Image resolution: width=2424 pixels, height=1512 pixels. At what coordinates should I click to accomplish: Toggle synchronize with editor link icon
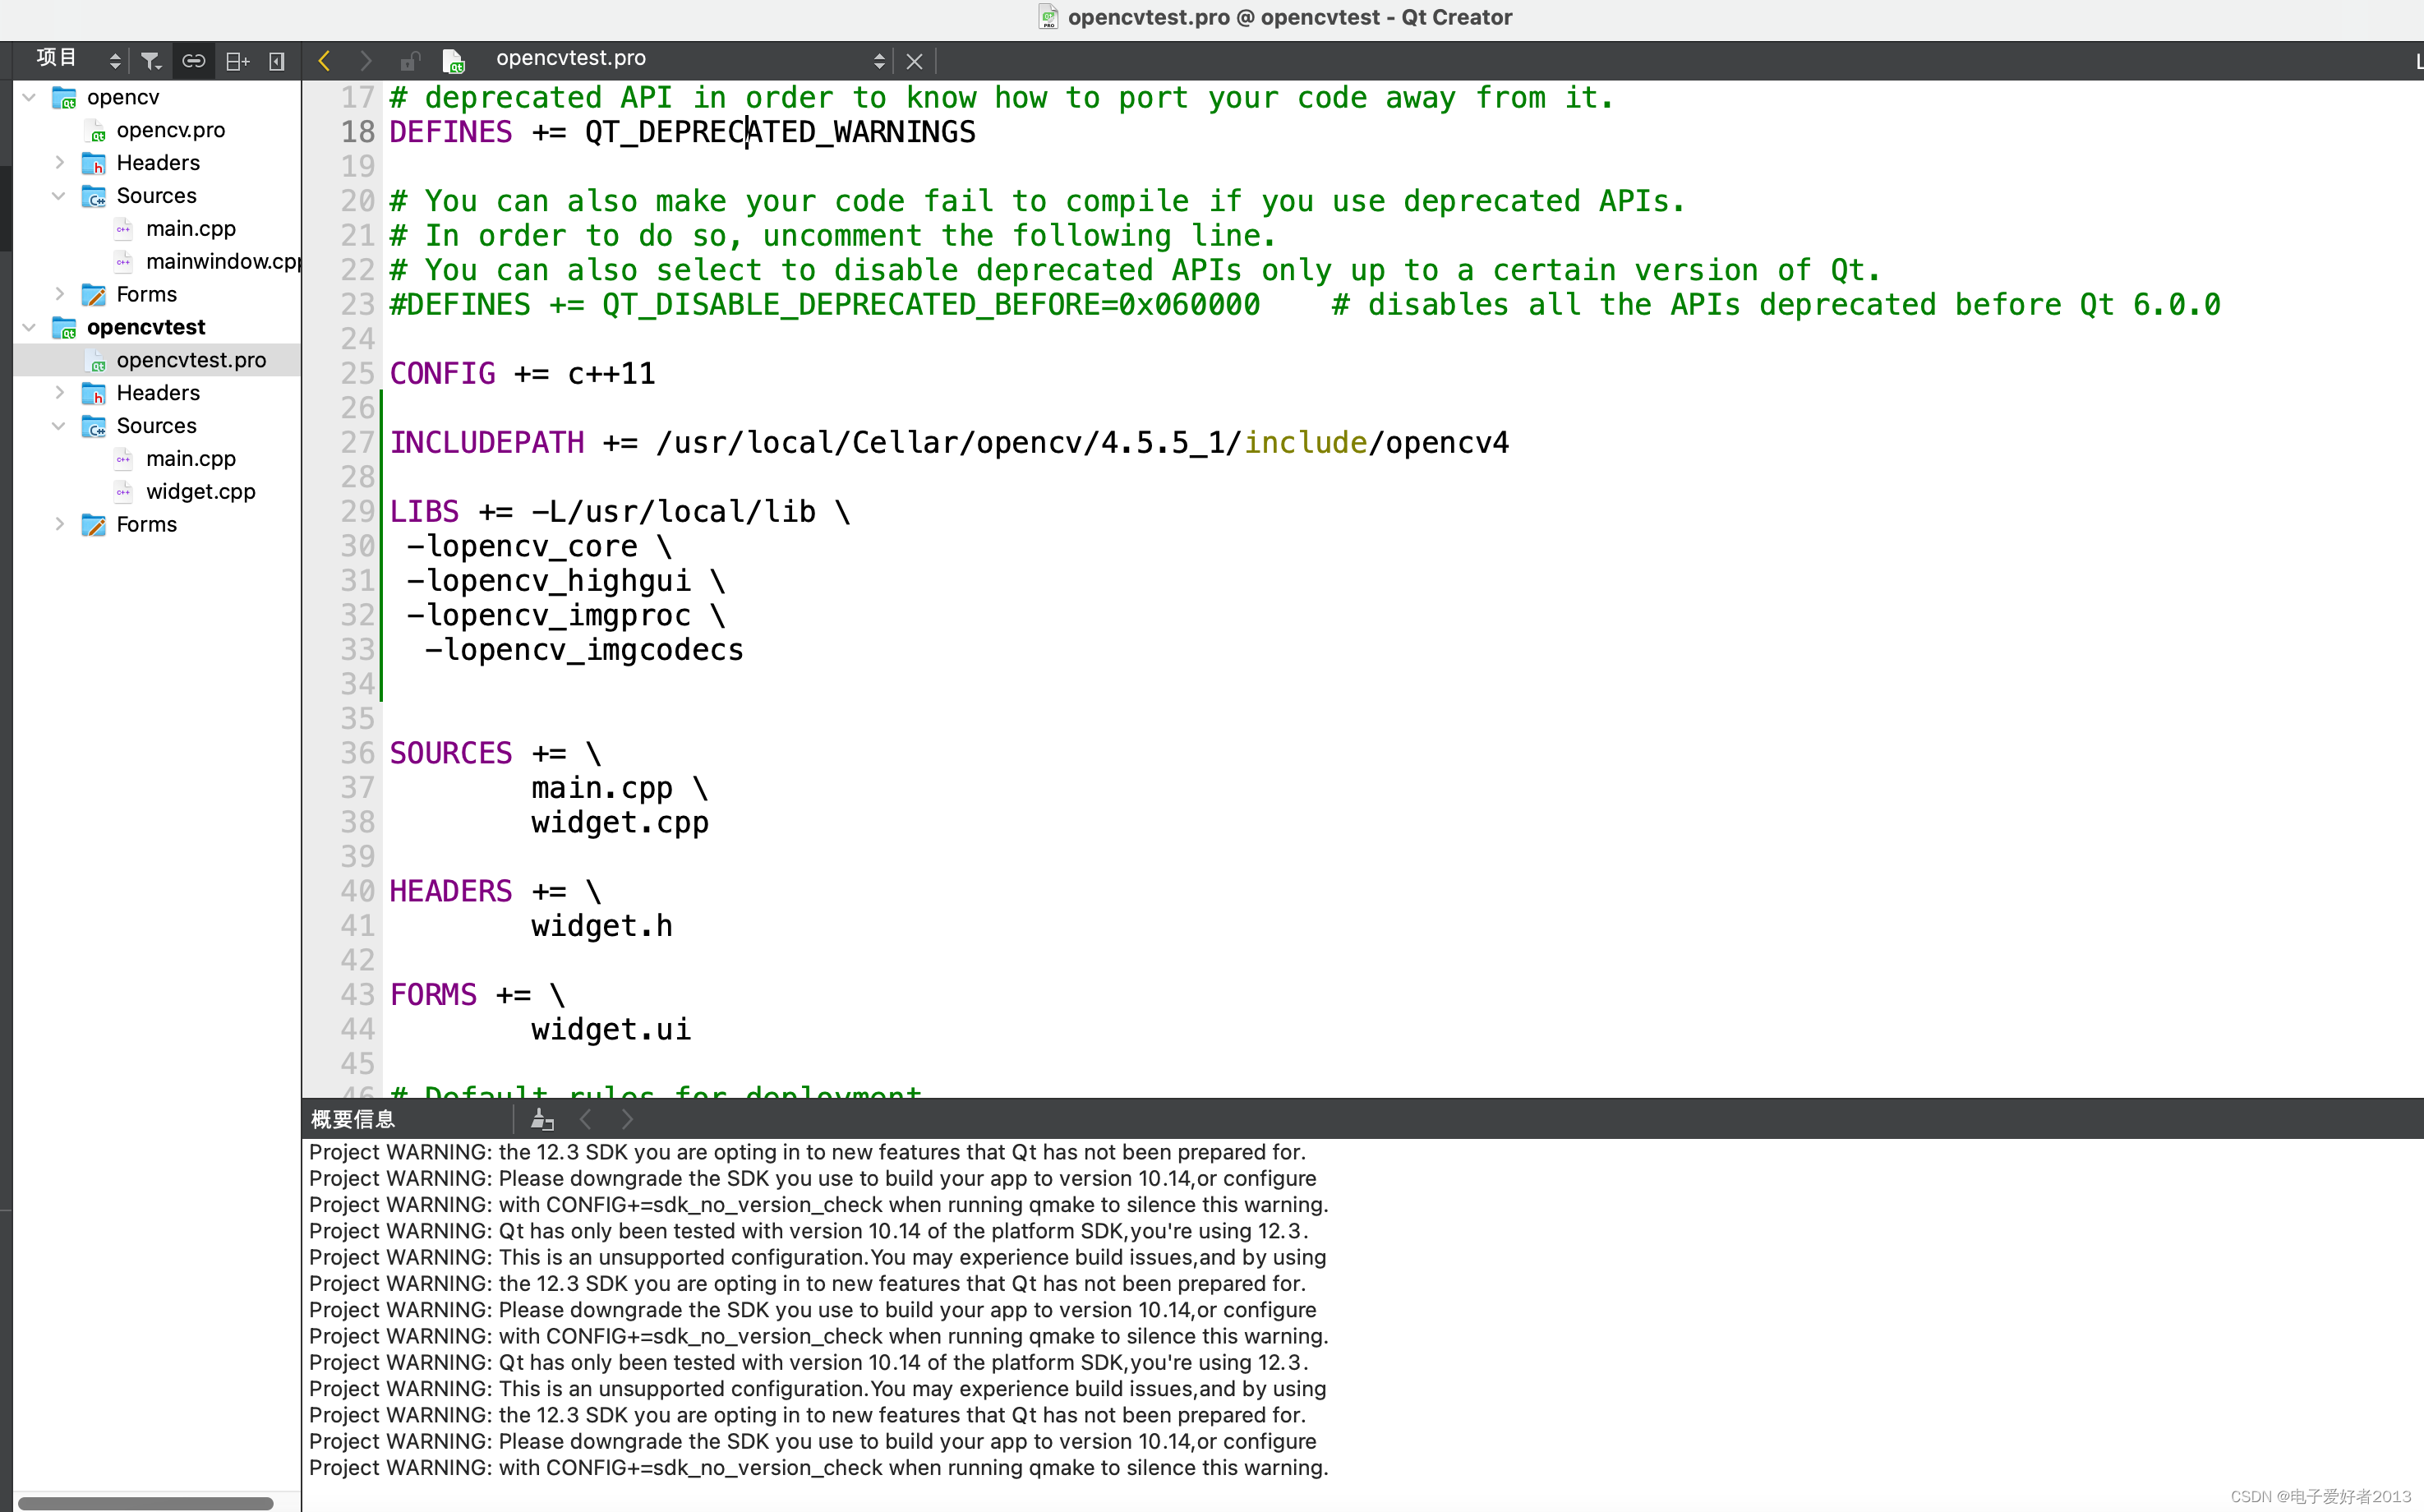coord(193,61)
